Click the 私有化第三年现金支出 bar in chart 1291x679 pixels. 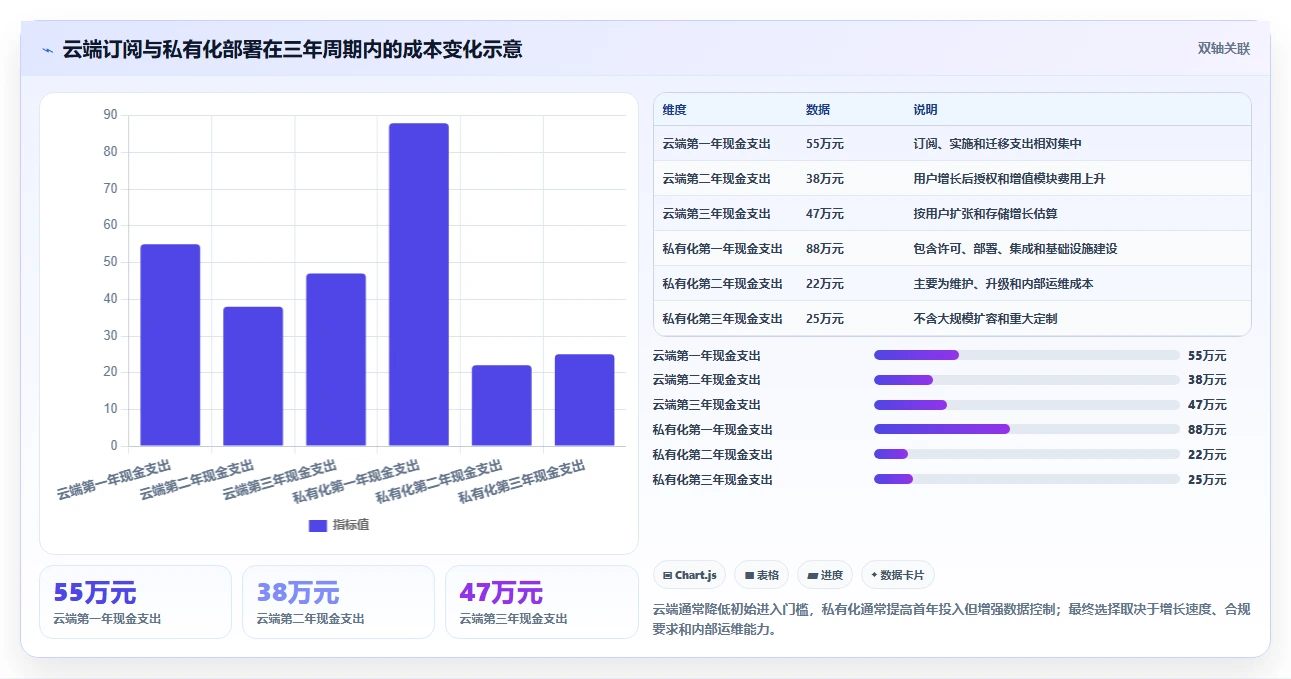[x=585, y=400]
